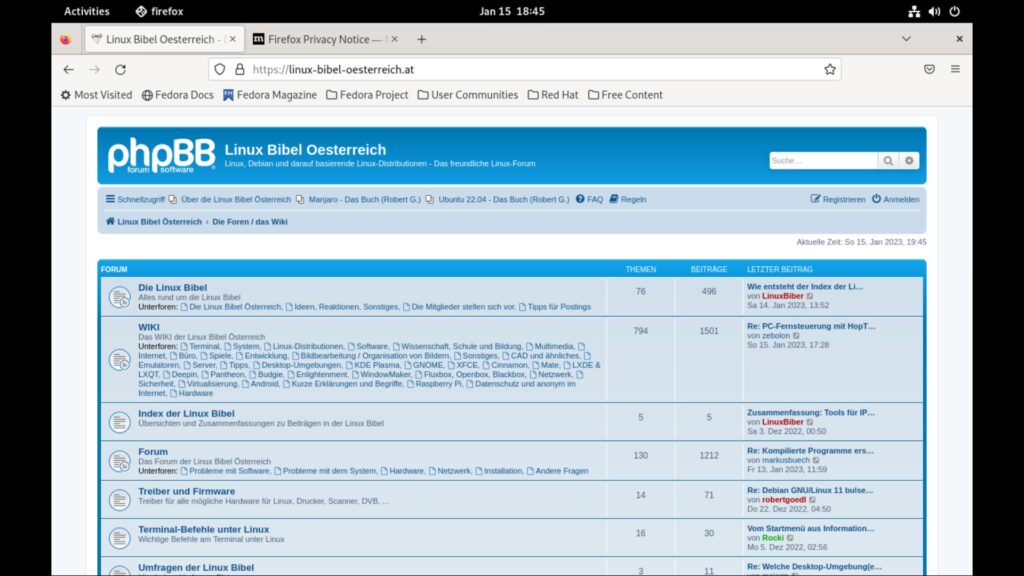Click the Anmelden login link

(x=895, y=199)
